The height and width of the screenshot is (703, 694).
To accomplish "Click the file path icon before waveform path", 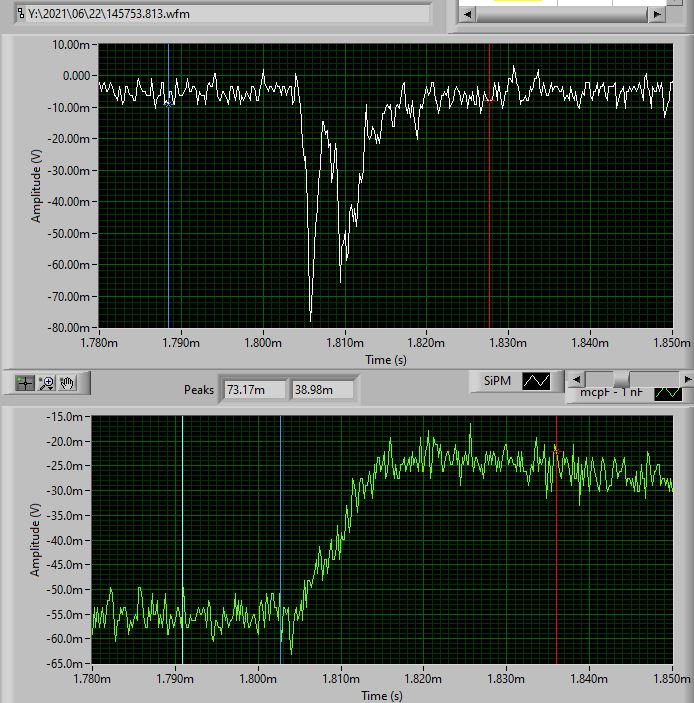I will coord(21,12).
